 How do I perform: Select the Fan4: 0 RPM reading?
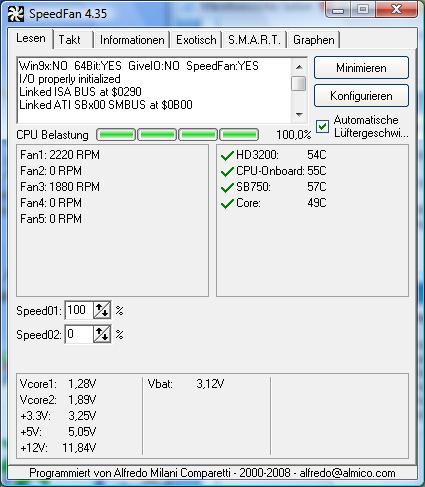pos(51,203)
